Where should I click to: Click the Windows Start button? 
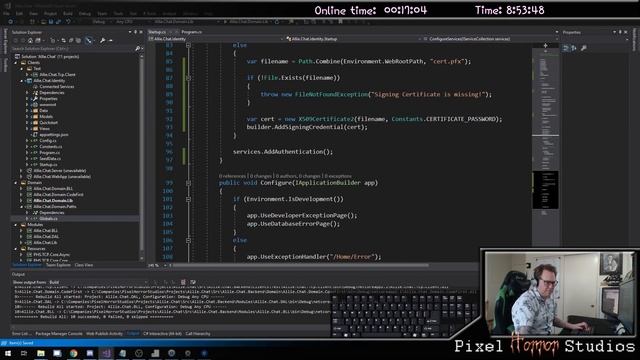pyautogui.click(x=8, y=353)
